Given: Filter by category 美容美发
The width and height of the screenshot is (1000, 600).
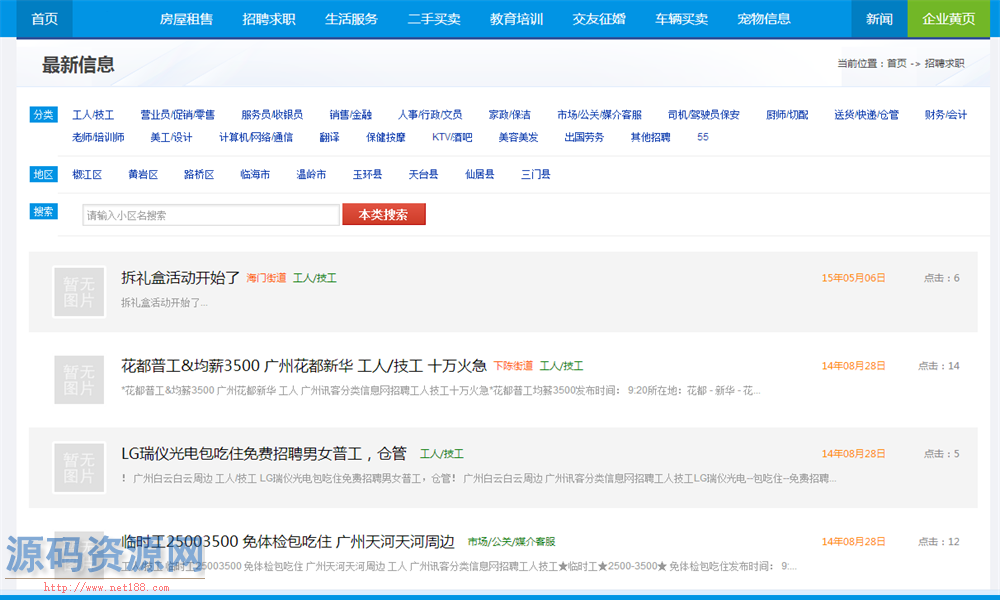Looking at the screenshot, I should click(518, 137).
